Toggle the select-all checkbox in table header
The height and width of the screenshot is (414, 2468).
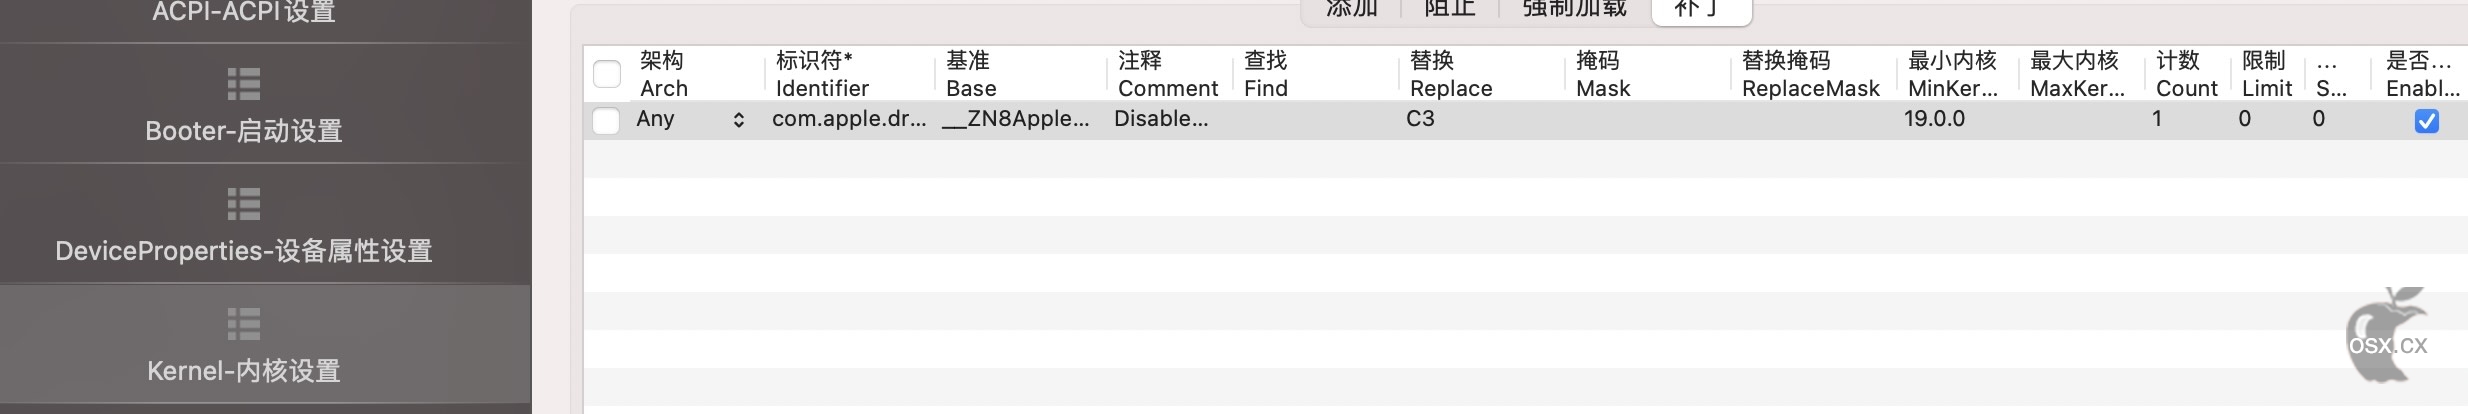click(607, 75)
